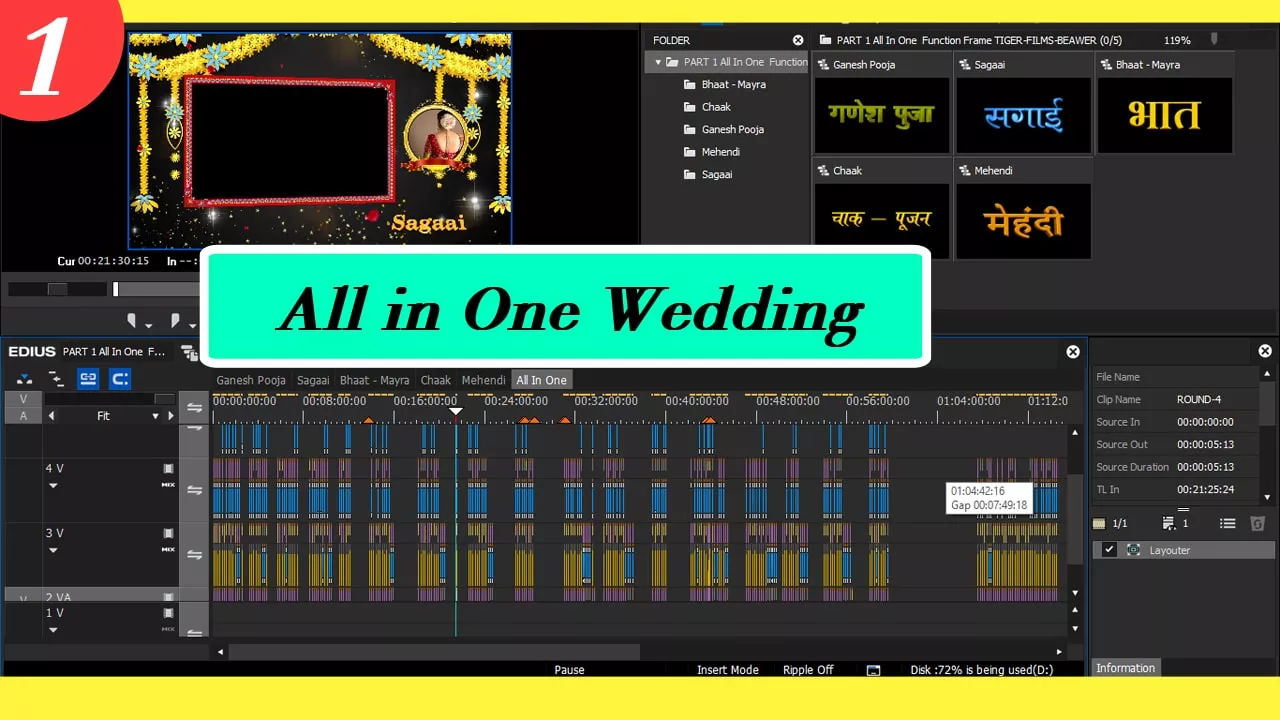
Task: Click the sequence settings icon beside project name
Action: click(x=188, y=352)
